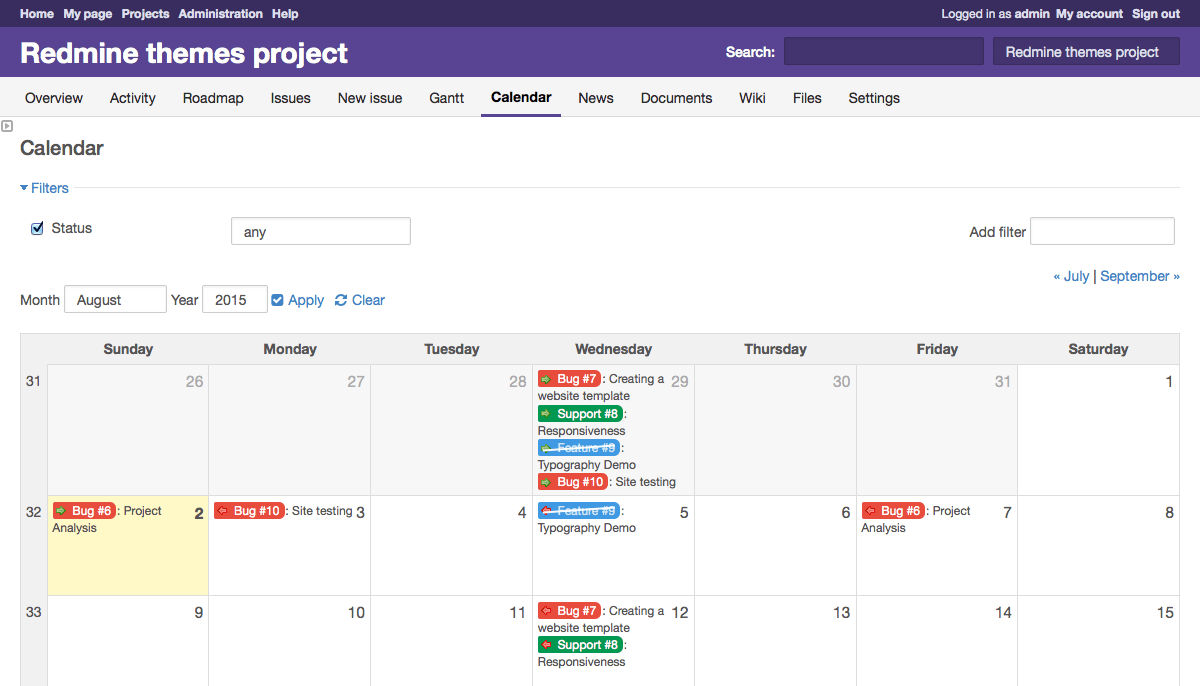Screen dimensions: 1200x686
Task: Click the arrow icon on the Bug #6 badge on August 2
Action: coord(59,510)
